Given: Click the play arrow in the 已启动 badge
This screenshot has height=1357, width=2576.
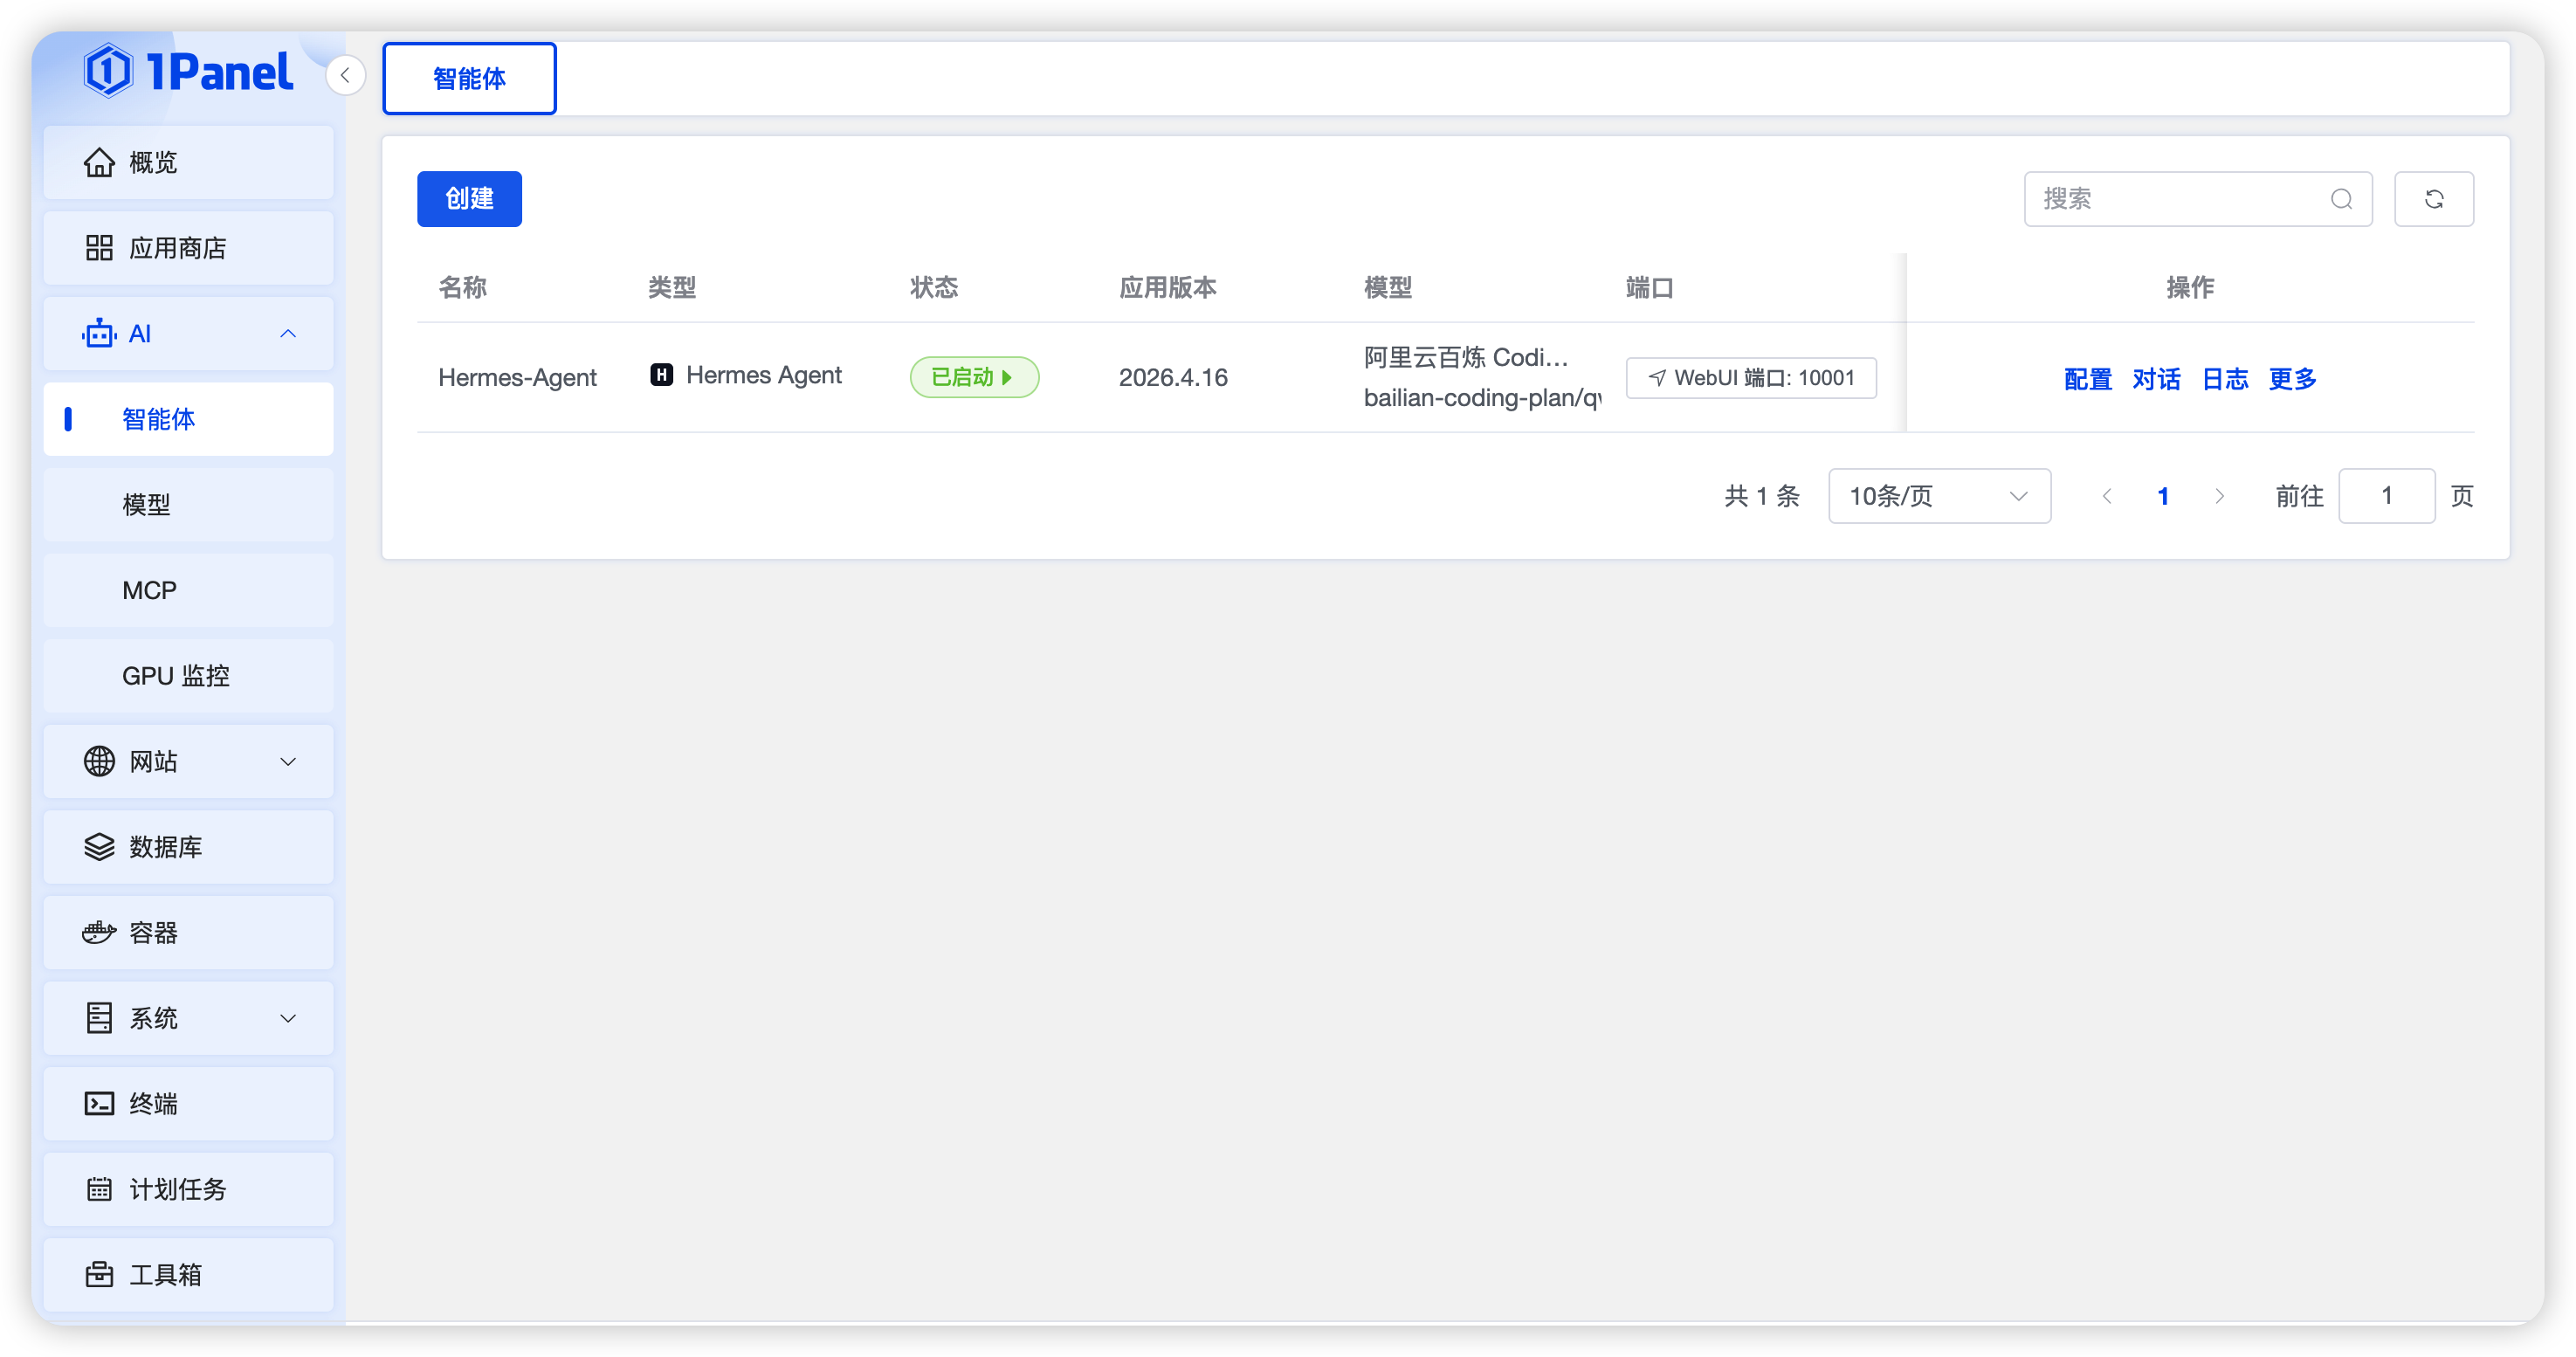Looking at the screenshot, I should click(1007, 377).
